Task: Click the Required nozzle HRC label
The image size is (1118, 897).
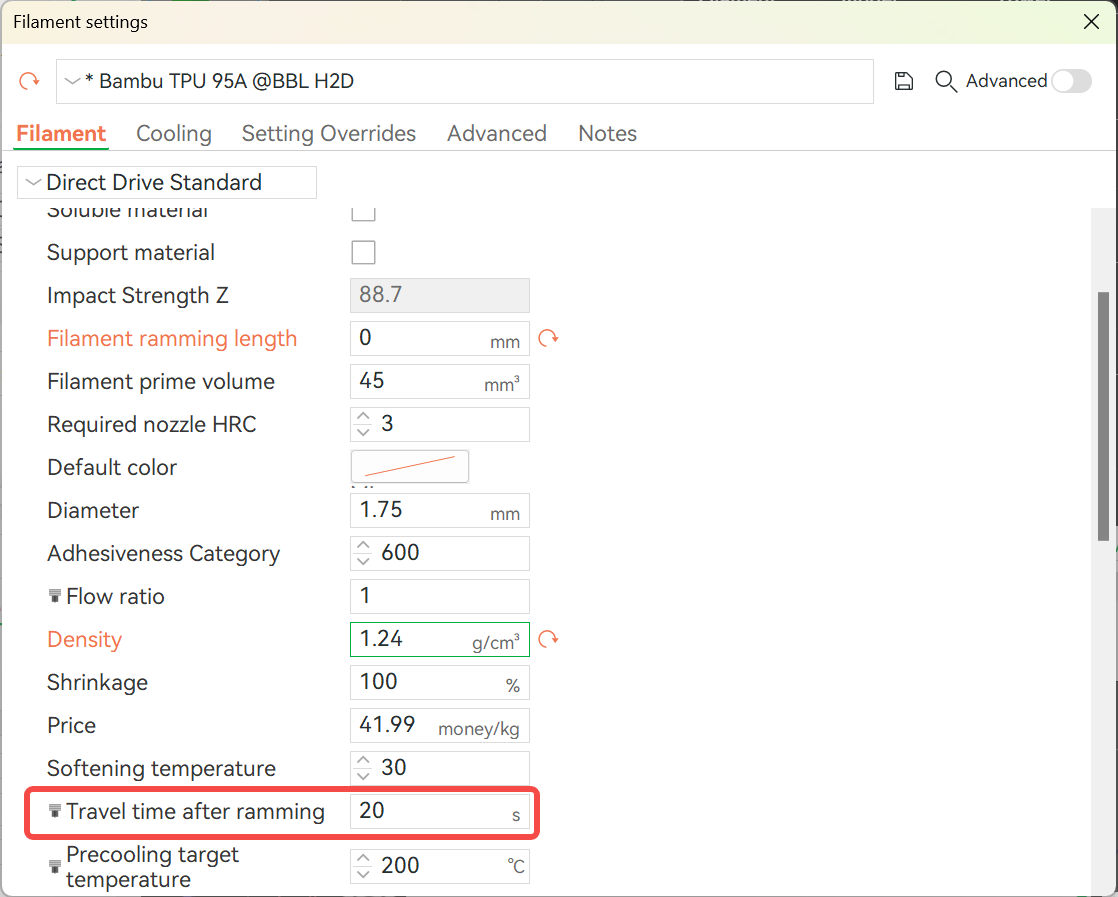Action: [x=151, y=424]
